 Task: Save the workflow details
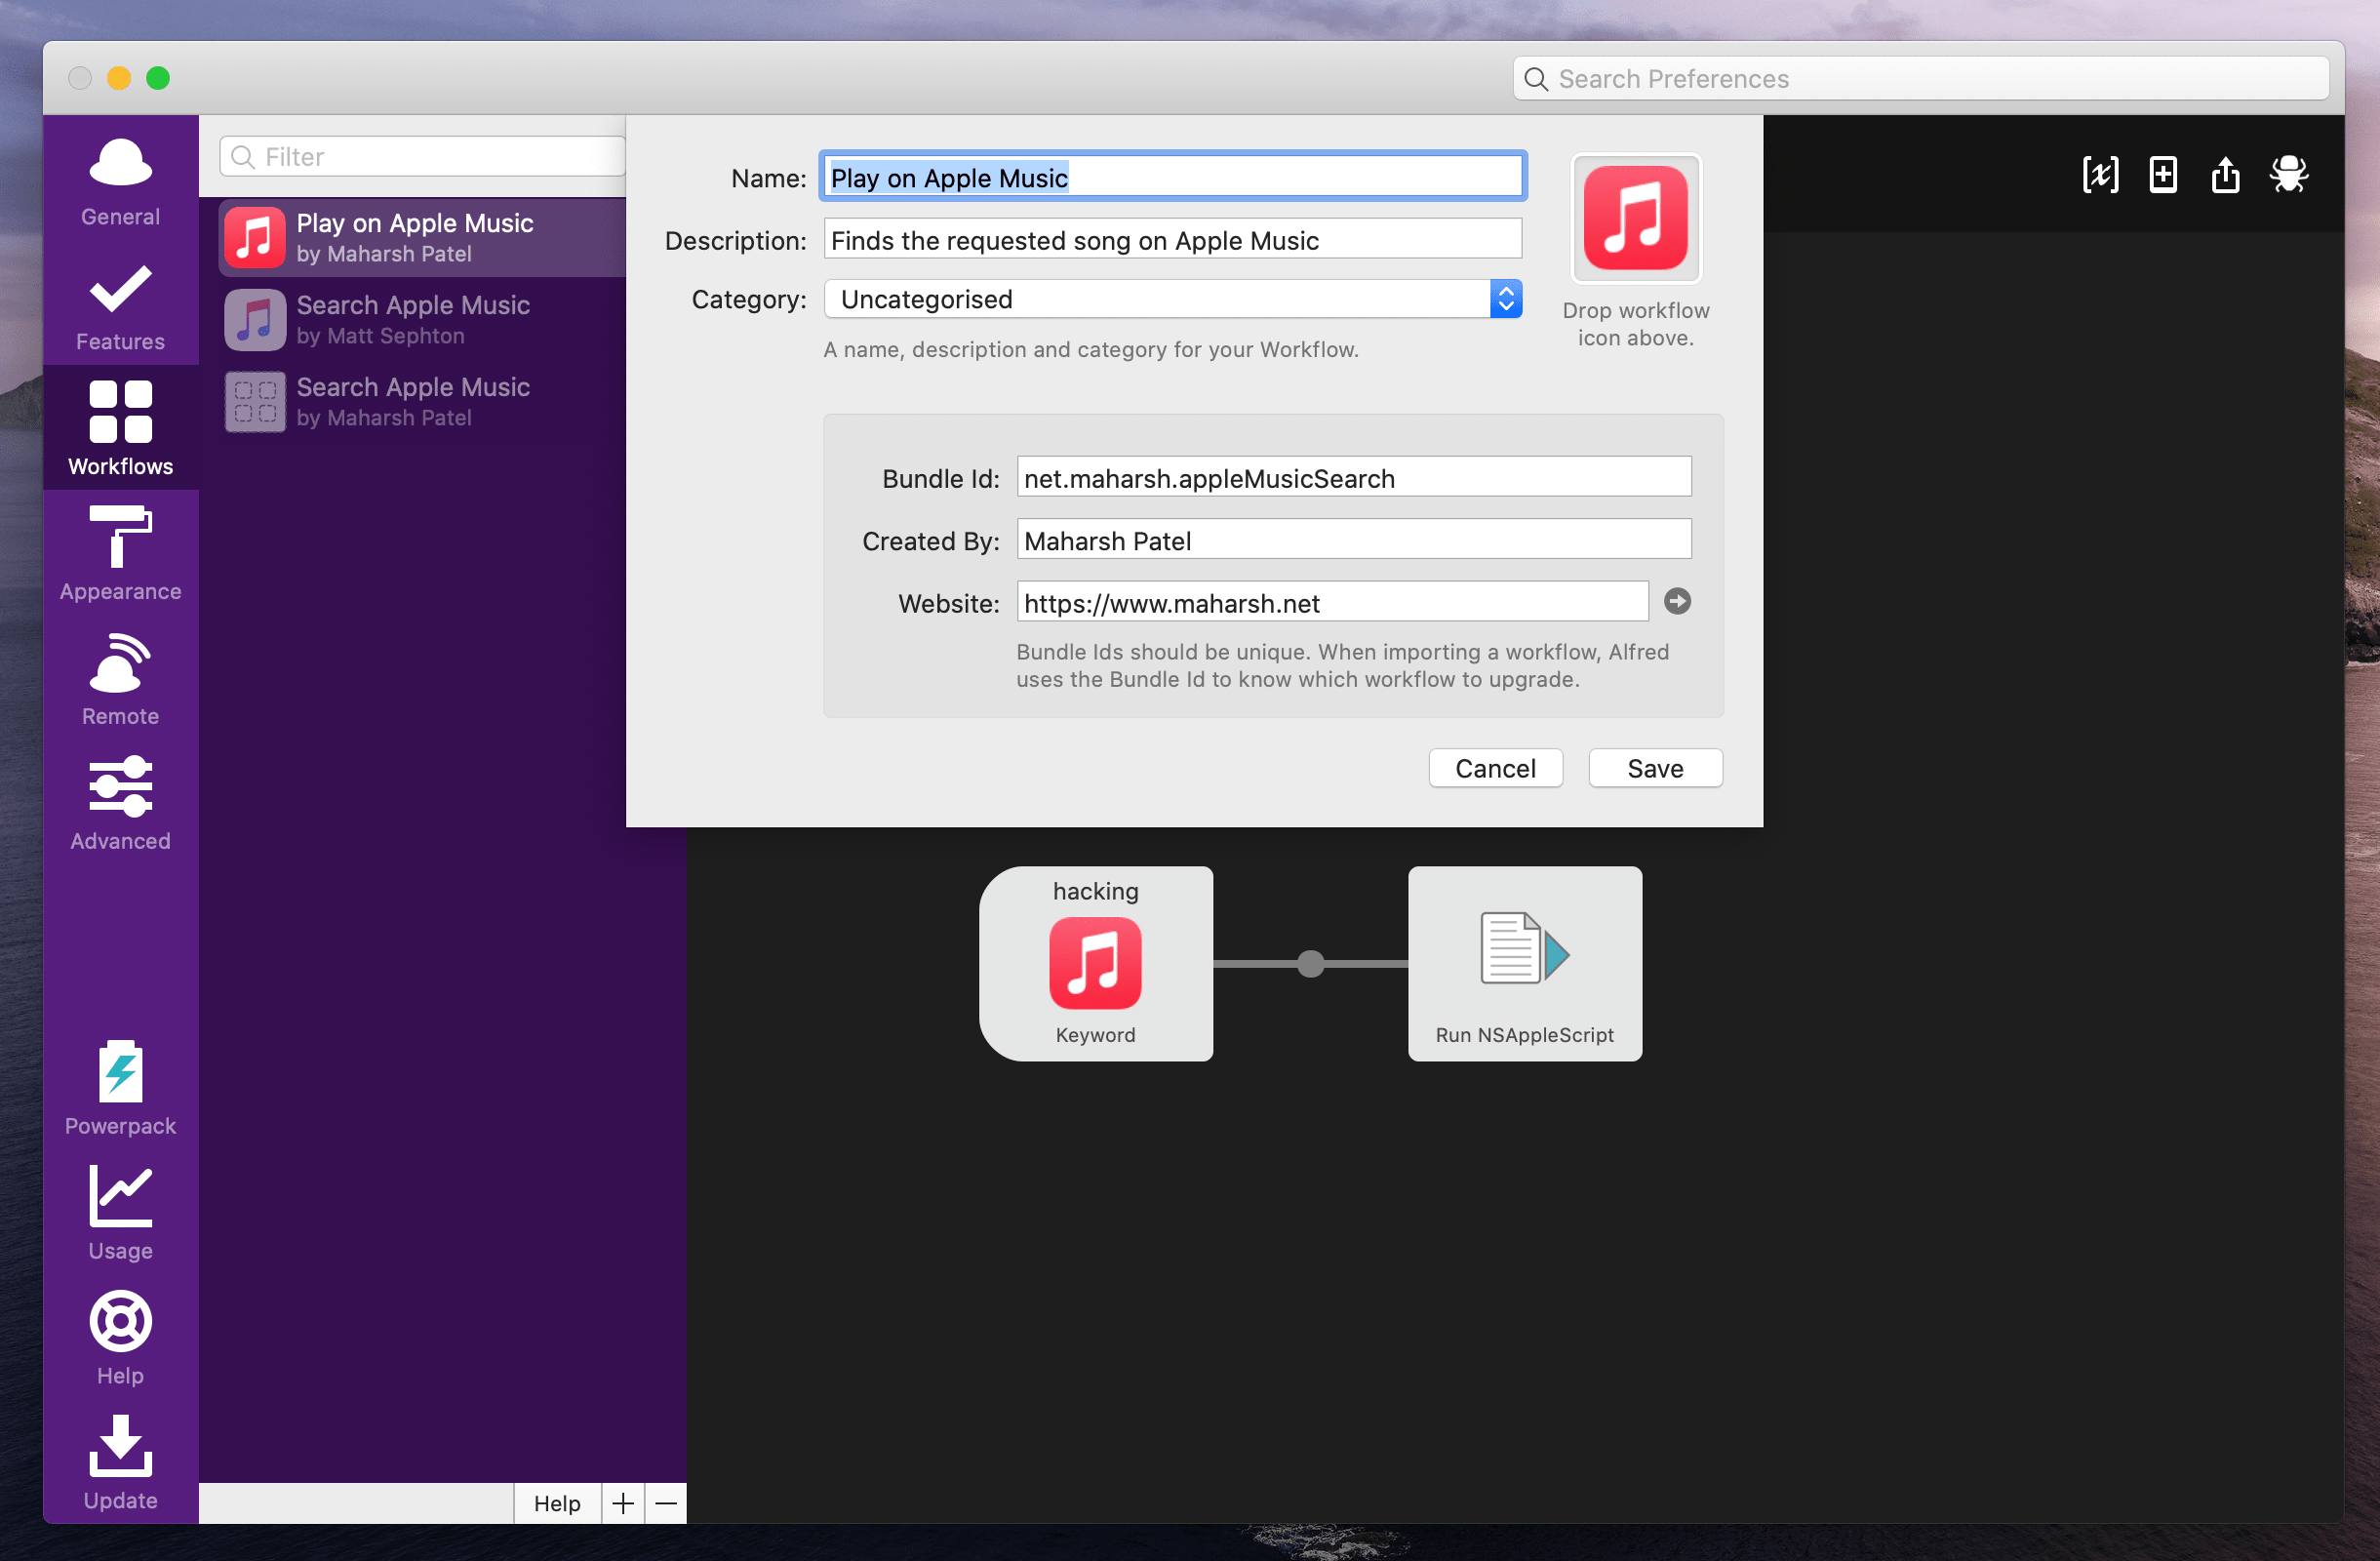tap(1655, 768)
